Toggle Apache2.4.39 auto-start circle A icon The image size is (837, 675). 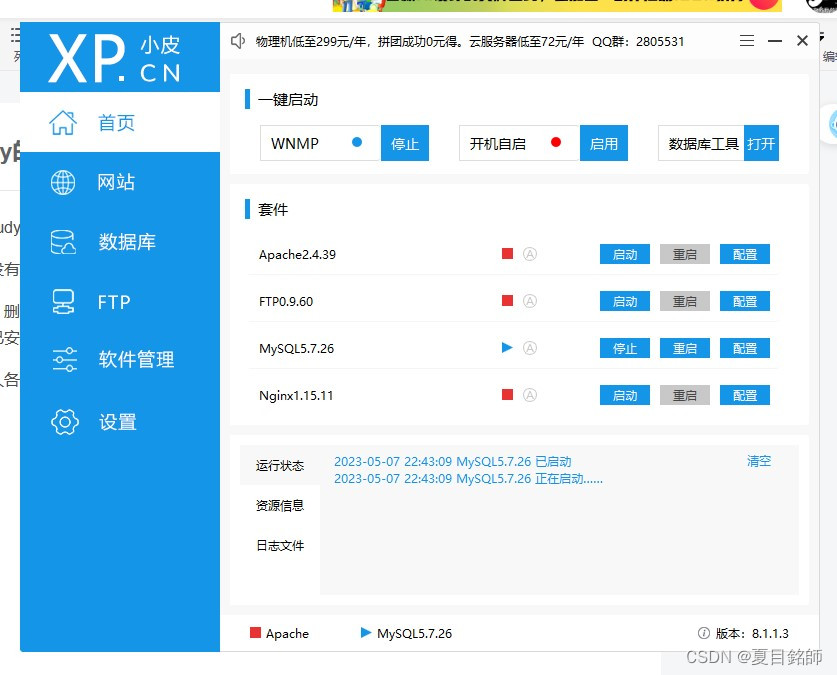click(530, 254)
